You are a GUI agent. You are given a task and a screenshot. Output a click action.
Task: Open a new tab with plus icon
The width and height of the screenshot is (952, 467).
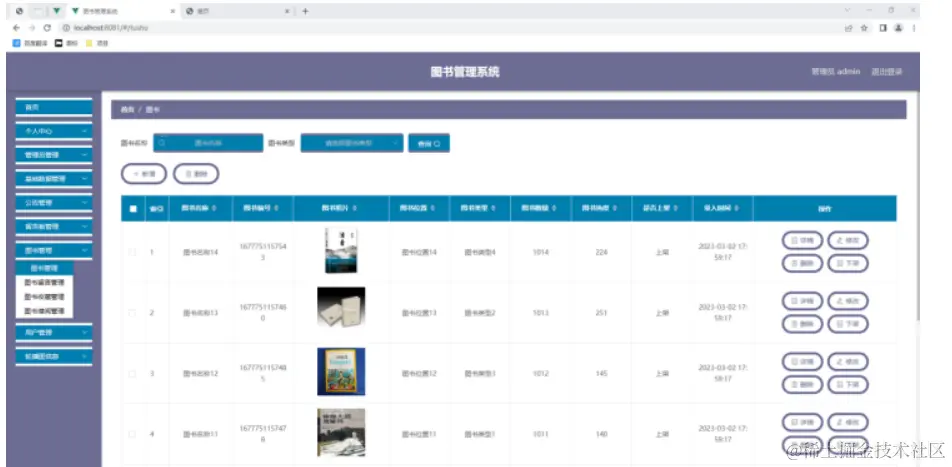pyautogui.click(x=305, y=11)
